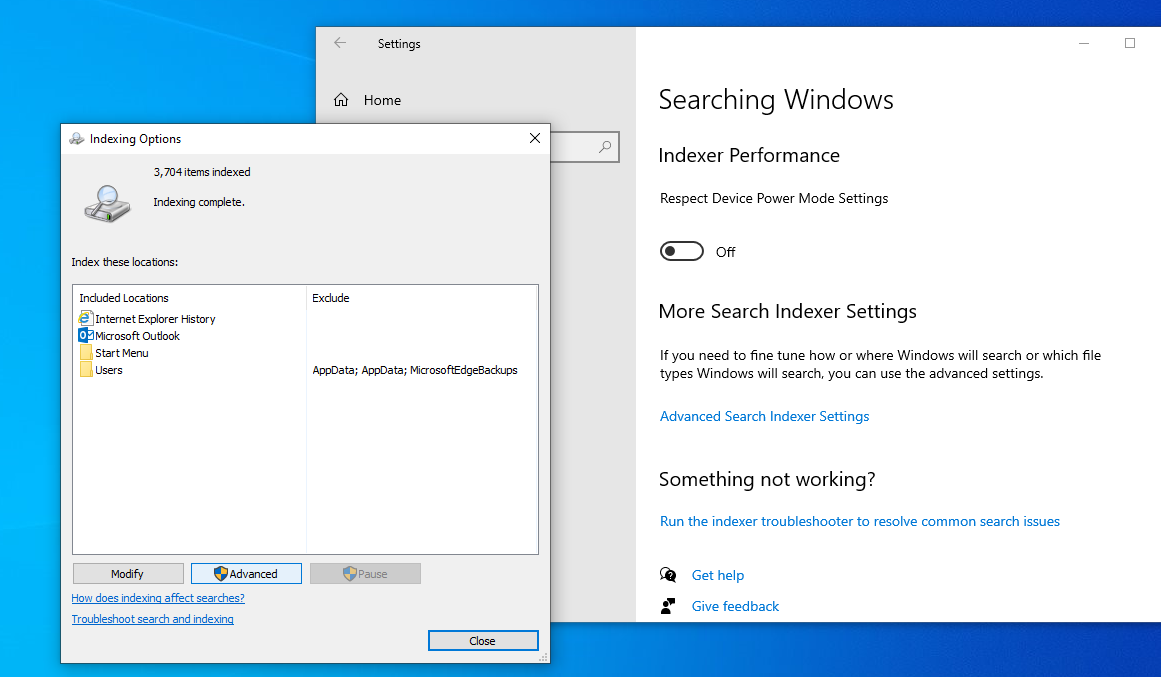The height and width of the screenshot is (677, 1161).
Task: Select the Users folder icon
Action: coord(86,370)
